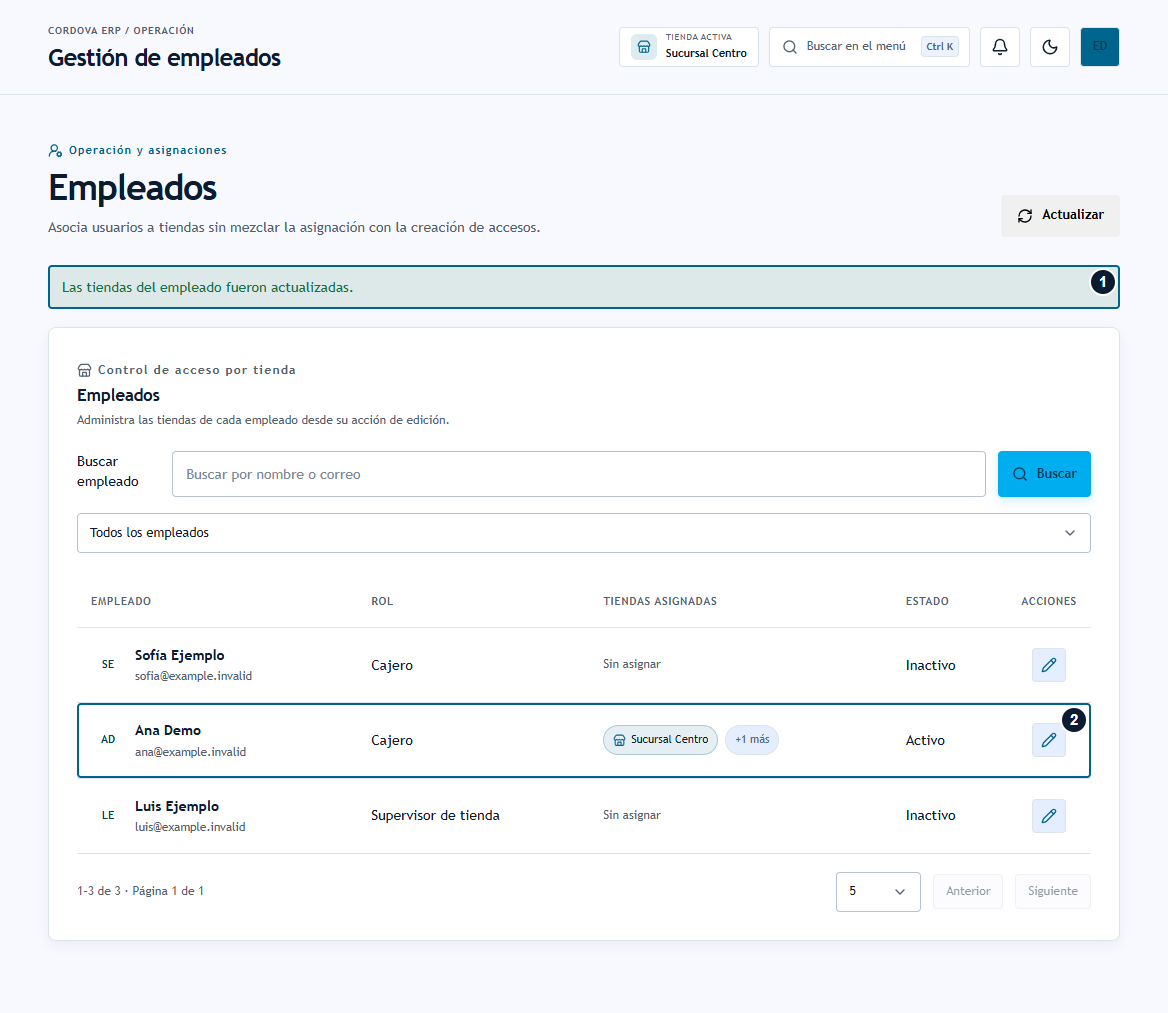The image size is (1168, 1013).
Task: Click the Siguiente pagination button
Action: (x=1053, y=892)
